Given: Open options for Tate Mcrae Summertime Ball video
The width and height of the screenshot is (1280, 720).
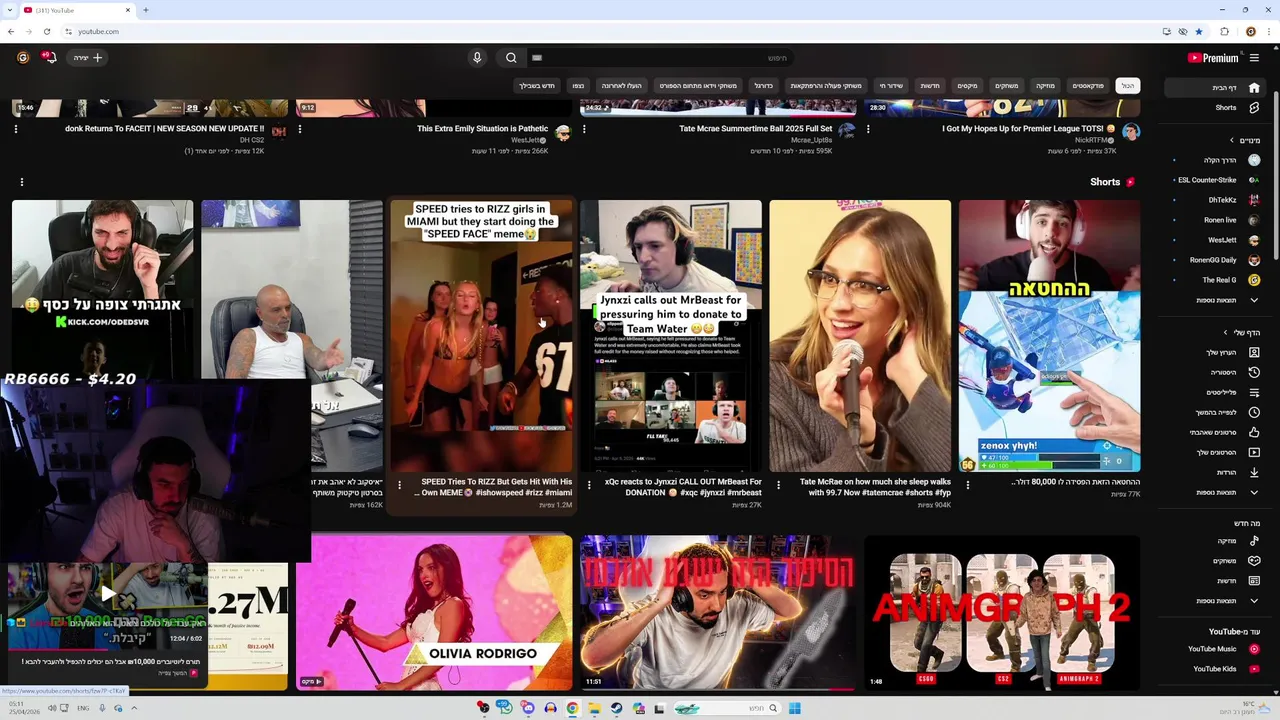Looking at the screenshot, I should pos(584,129).
